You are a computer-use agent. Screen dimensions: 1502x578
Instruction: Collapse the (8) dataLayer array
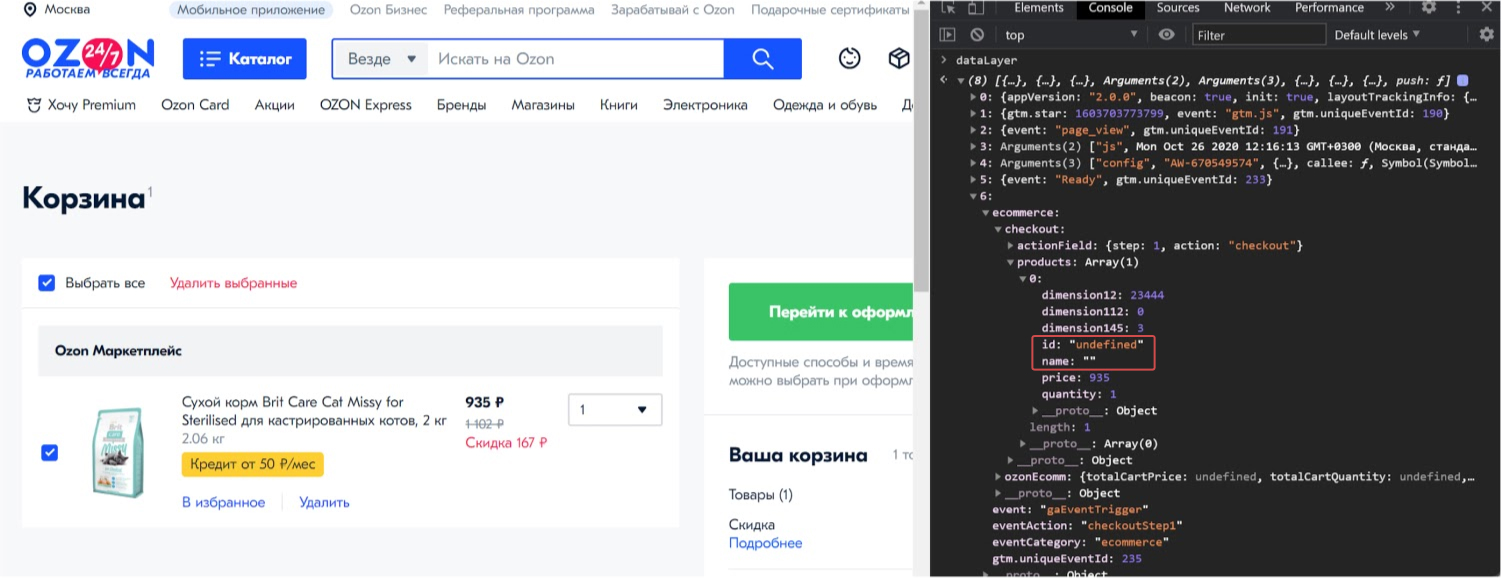click(961, 81)
